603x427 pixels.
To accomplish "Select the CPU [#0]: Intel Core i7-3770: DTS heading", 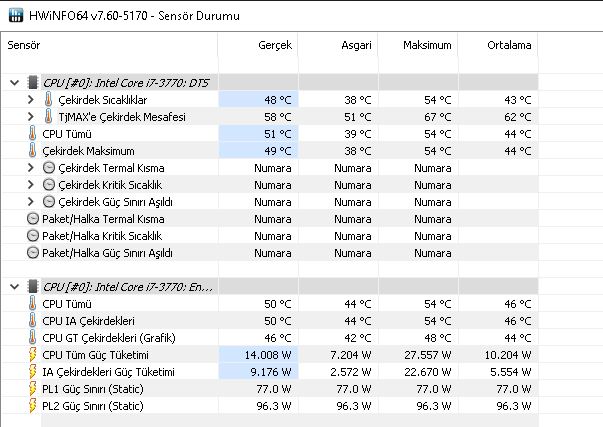I will 126,83.
